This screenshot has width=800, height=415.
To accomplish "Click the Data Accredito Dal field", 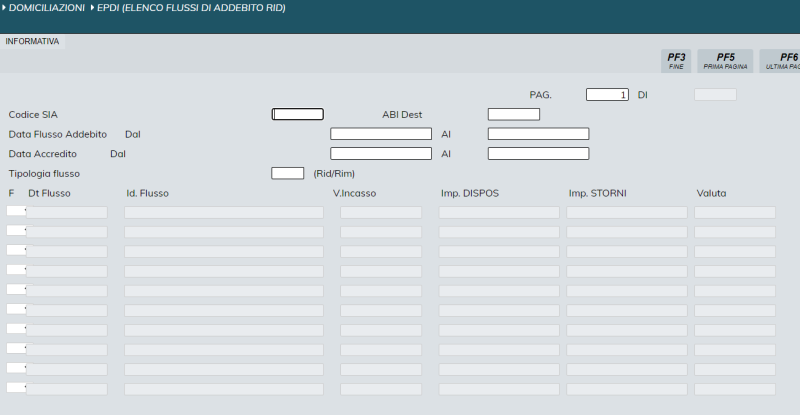I will tap(380, 154).
